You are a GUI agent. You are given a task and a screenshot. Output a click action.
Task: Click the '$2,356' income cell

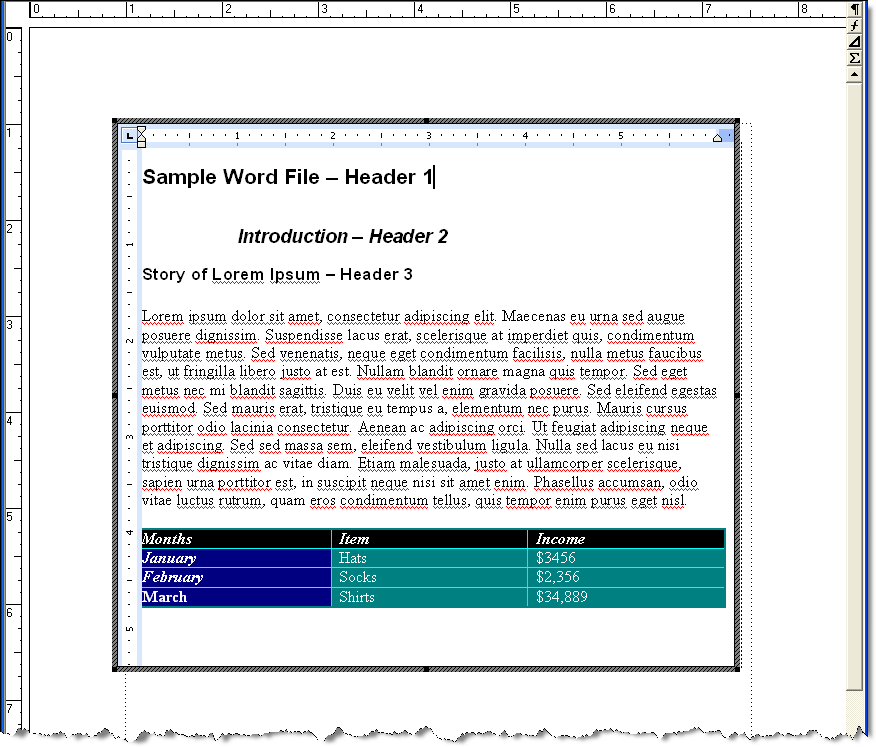626,577
